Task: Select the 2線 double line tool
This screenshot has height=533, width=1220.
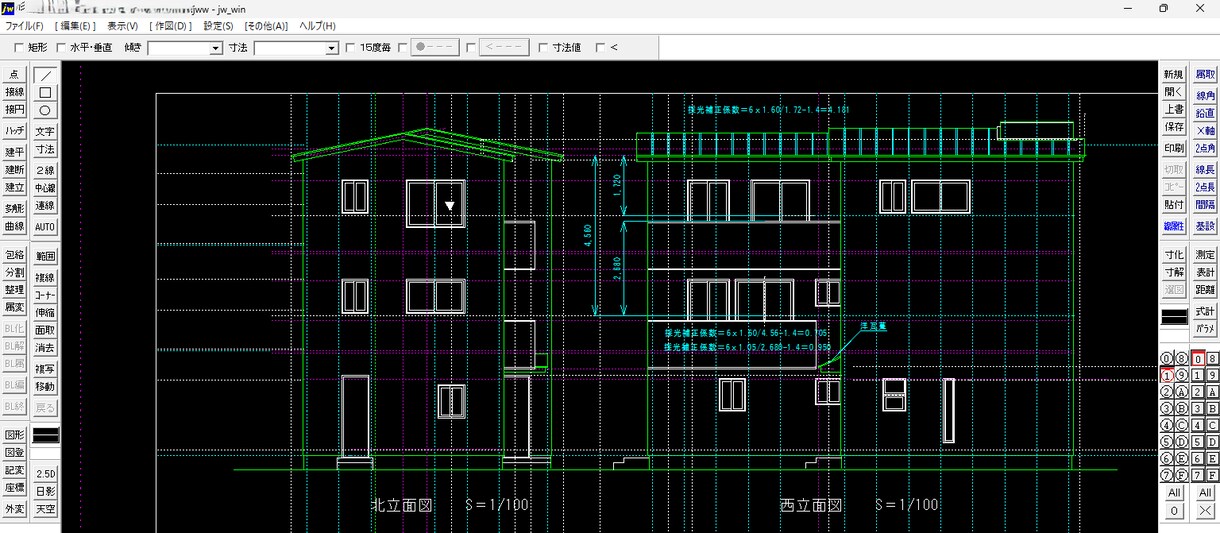Action: [x=45, y=170]
